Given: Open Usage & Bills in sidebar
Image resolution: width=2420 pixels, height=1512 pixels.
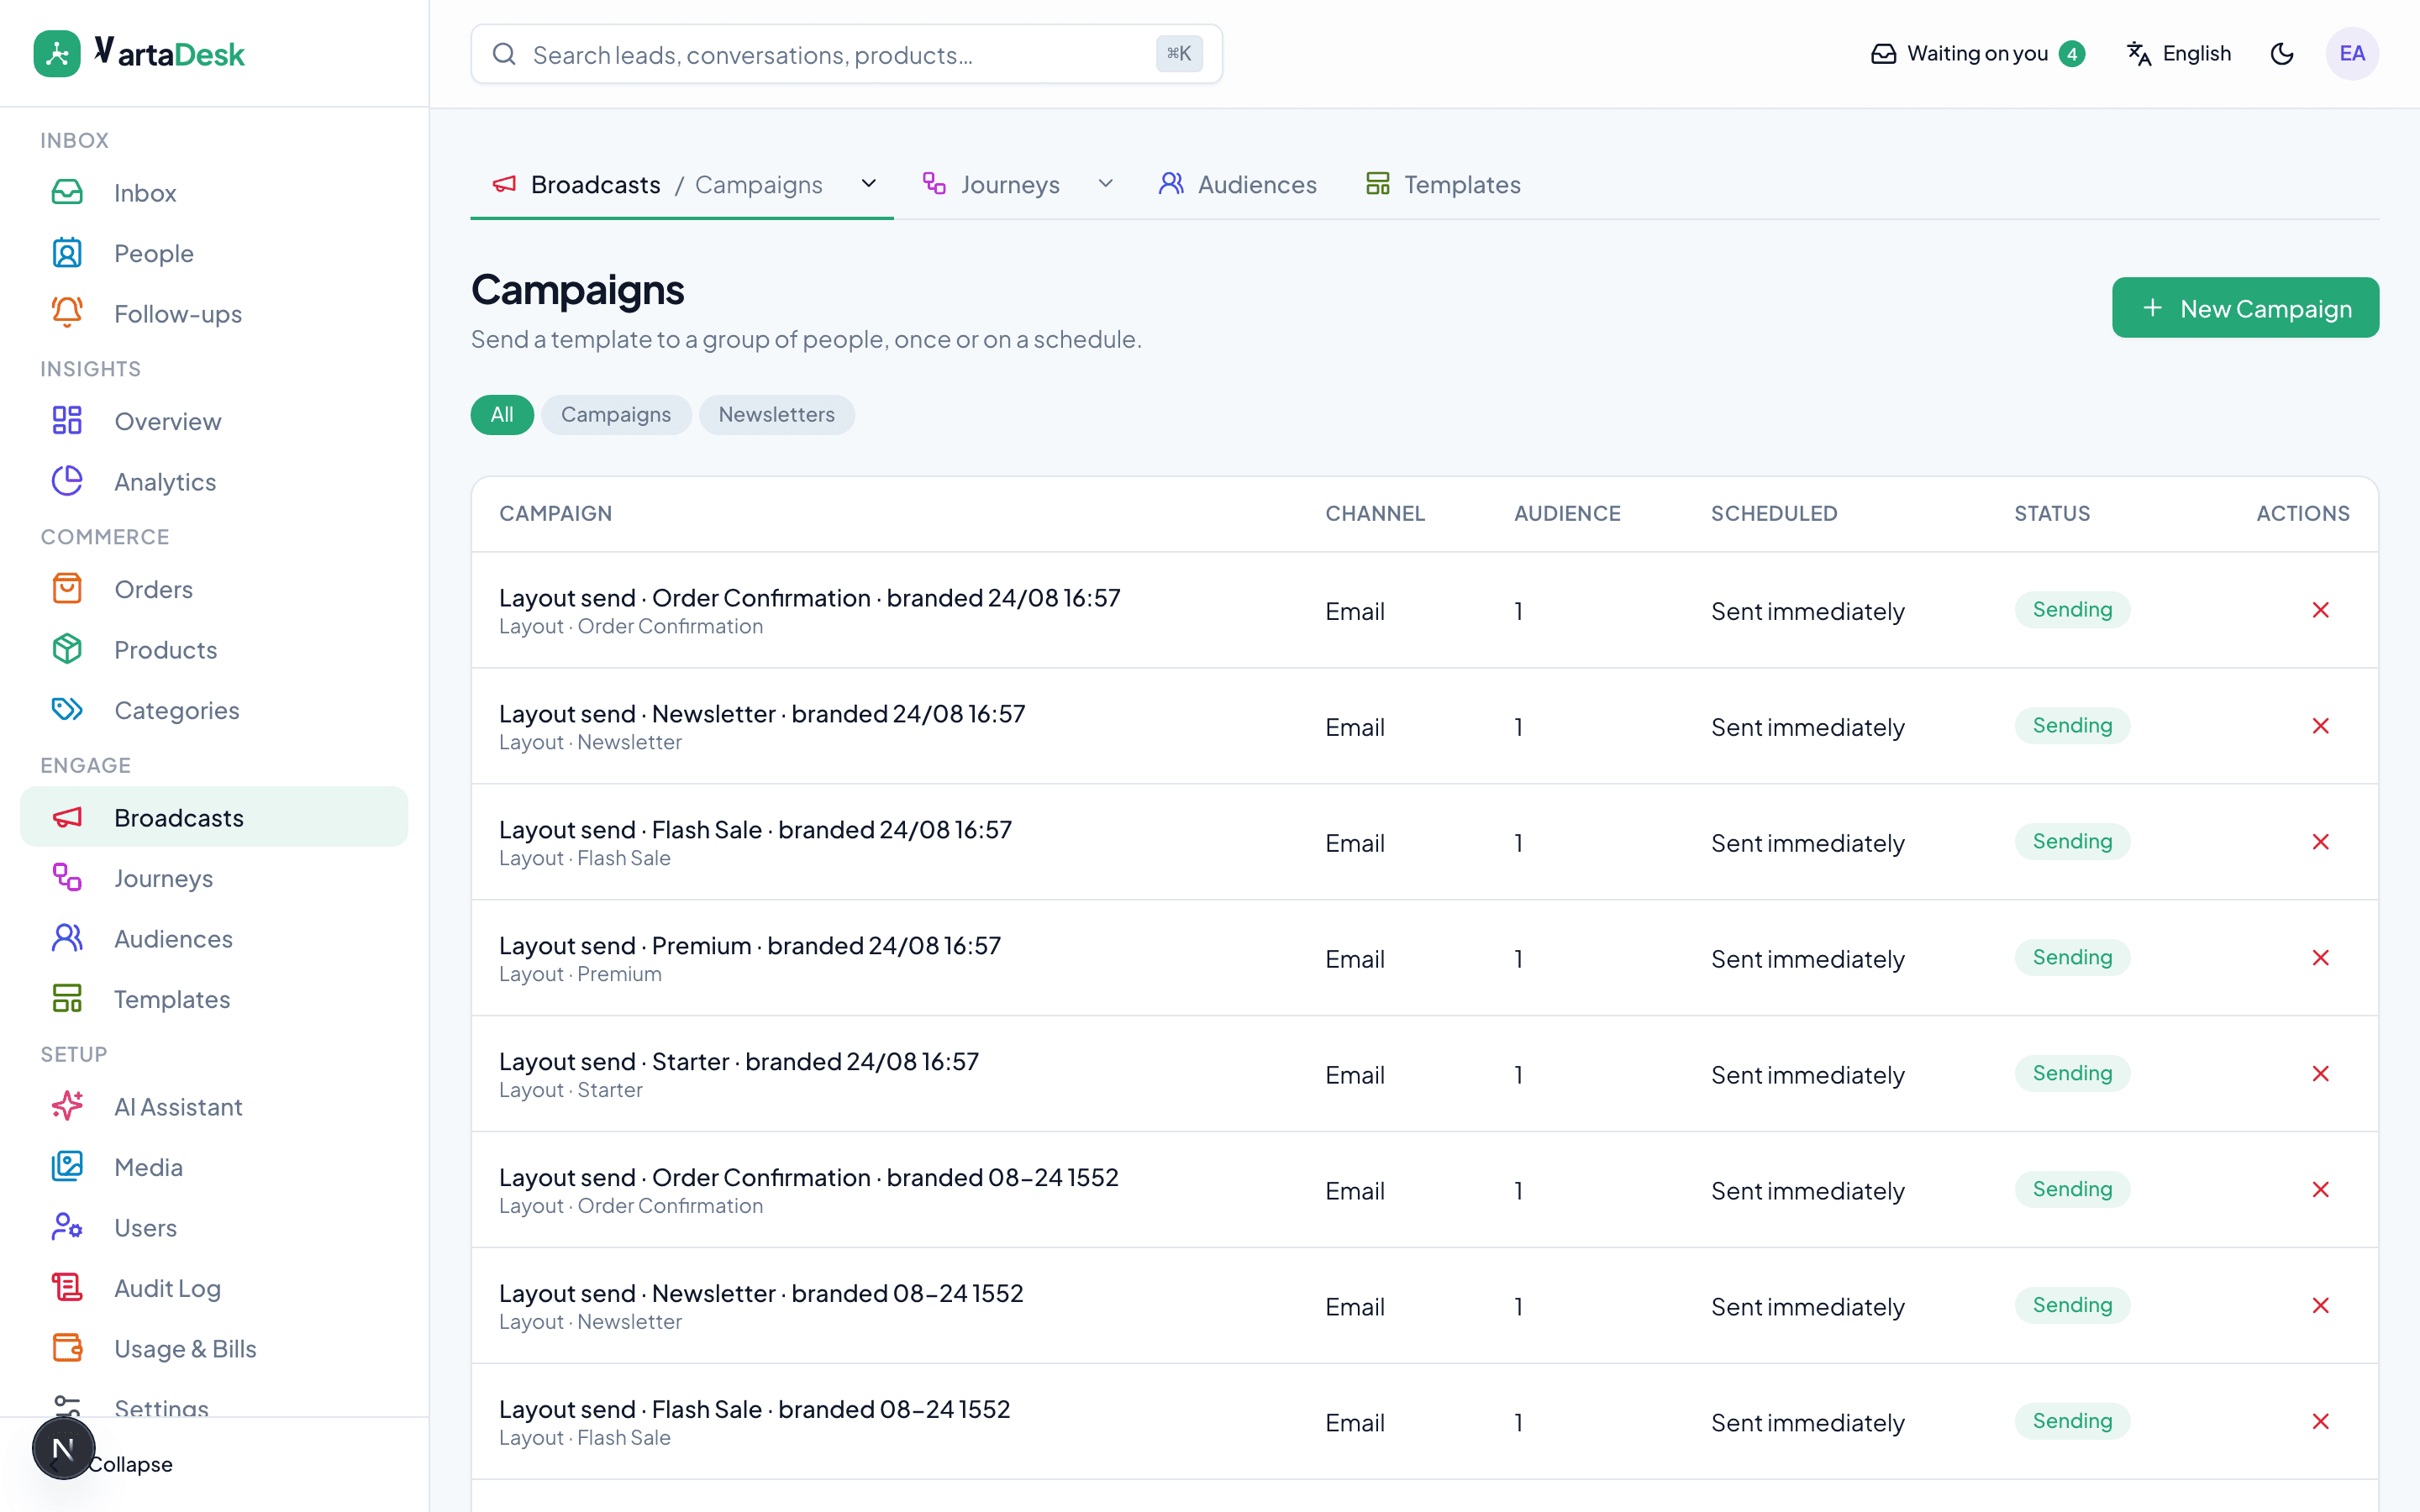Looking at the screenshot, I should tap(214, 1348).
